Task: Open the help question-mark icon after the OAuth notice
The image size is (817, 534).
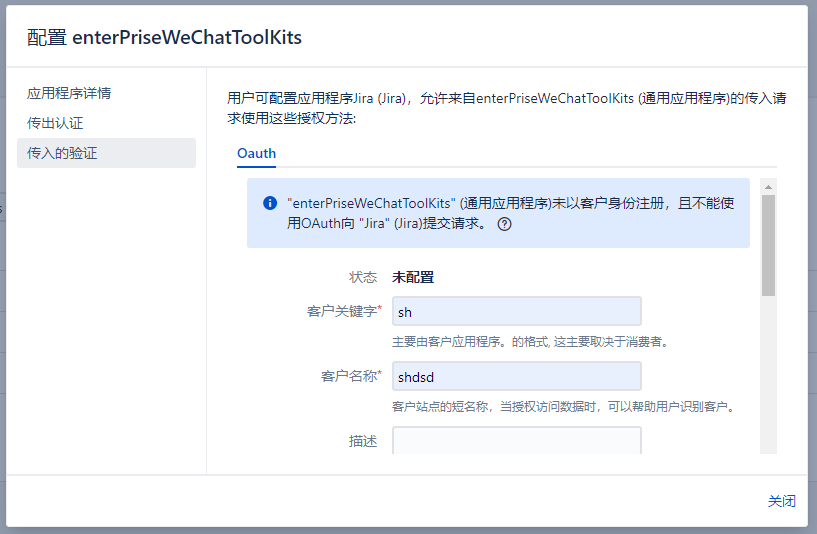Action: (x=504, y=224)
